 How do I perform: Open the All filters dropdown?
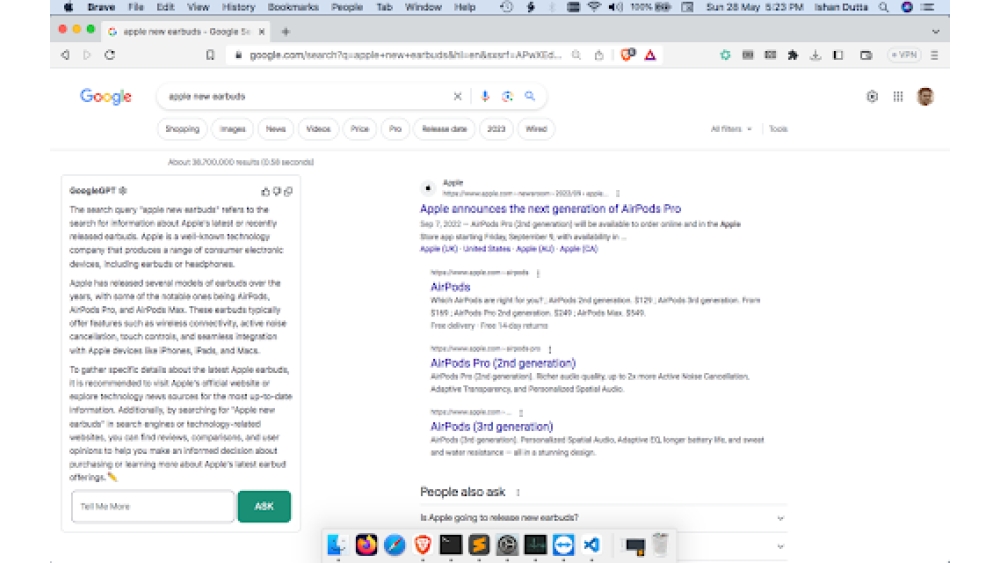[731, 129]
